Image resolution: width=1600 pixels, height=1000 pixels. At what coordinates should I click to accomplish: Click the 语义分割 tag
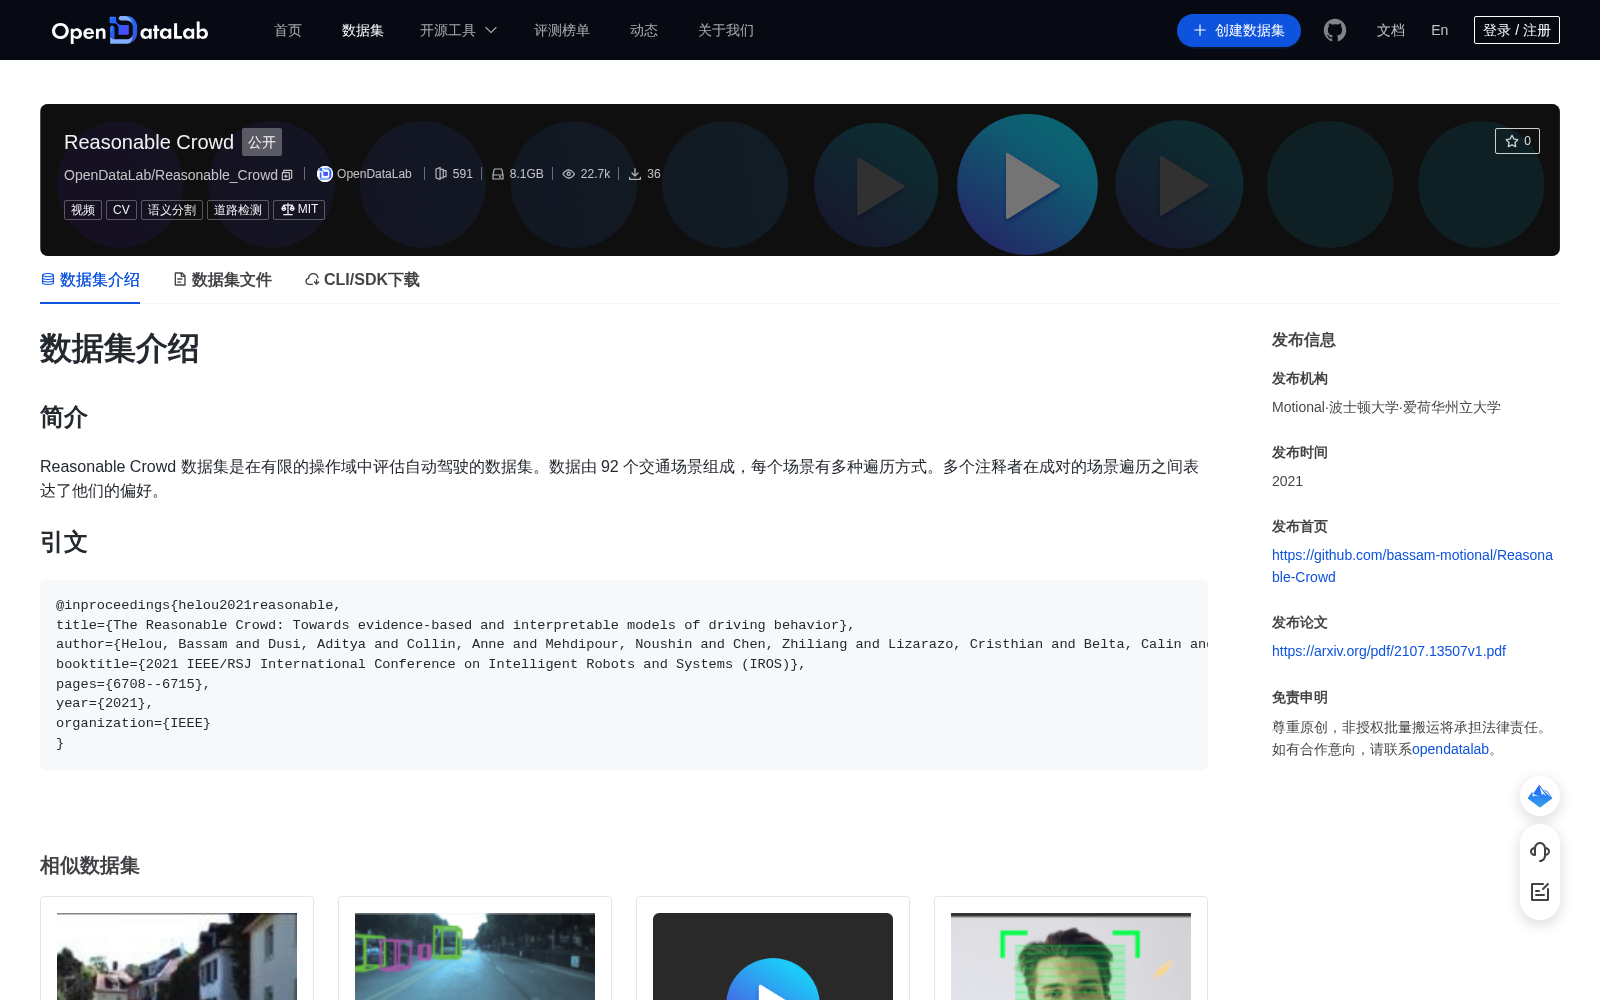pos(172,210)
